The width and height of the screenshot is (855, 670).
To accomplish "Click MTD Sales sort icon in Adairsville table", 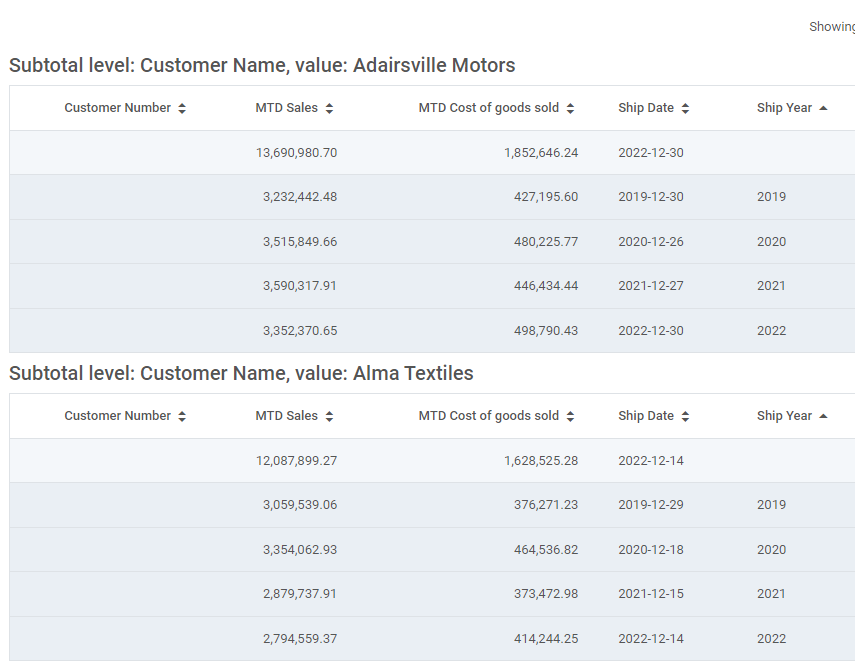I will coord(329,108).
